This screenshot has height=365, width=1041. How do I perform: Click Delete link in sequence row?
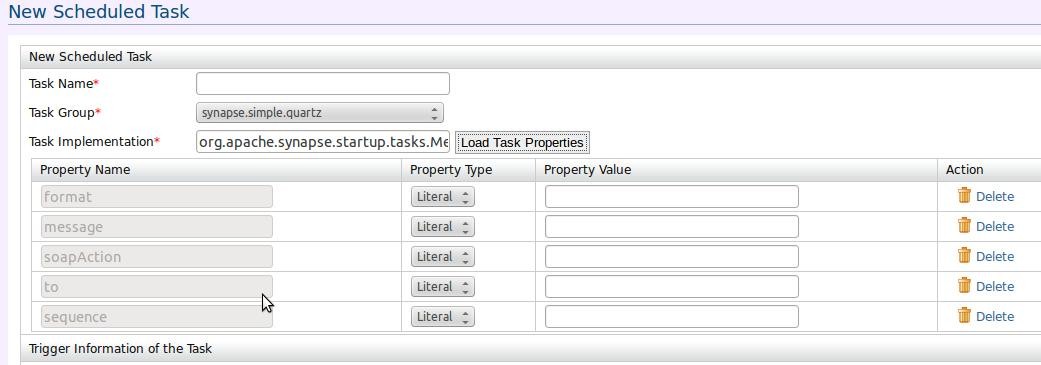coord(995,317)
